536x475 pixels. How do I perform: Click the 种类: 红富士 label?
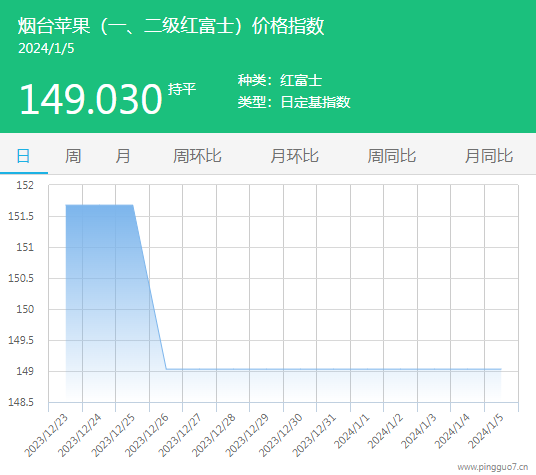click(280, 81)
